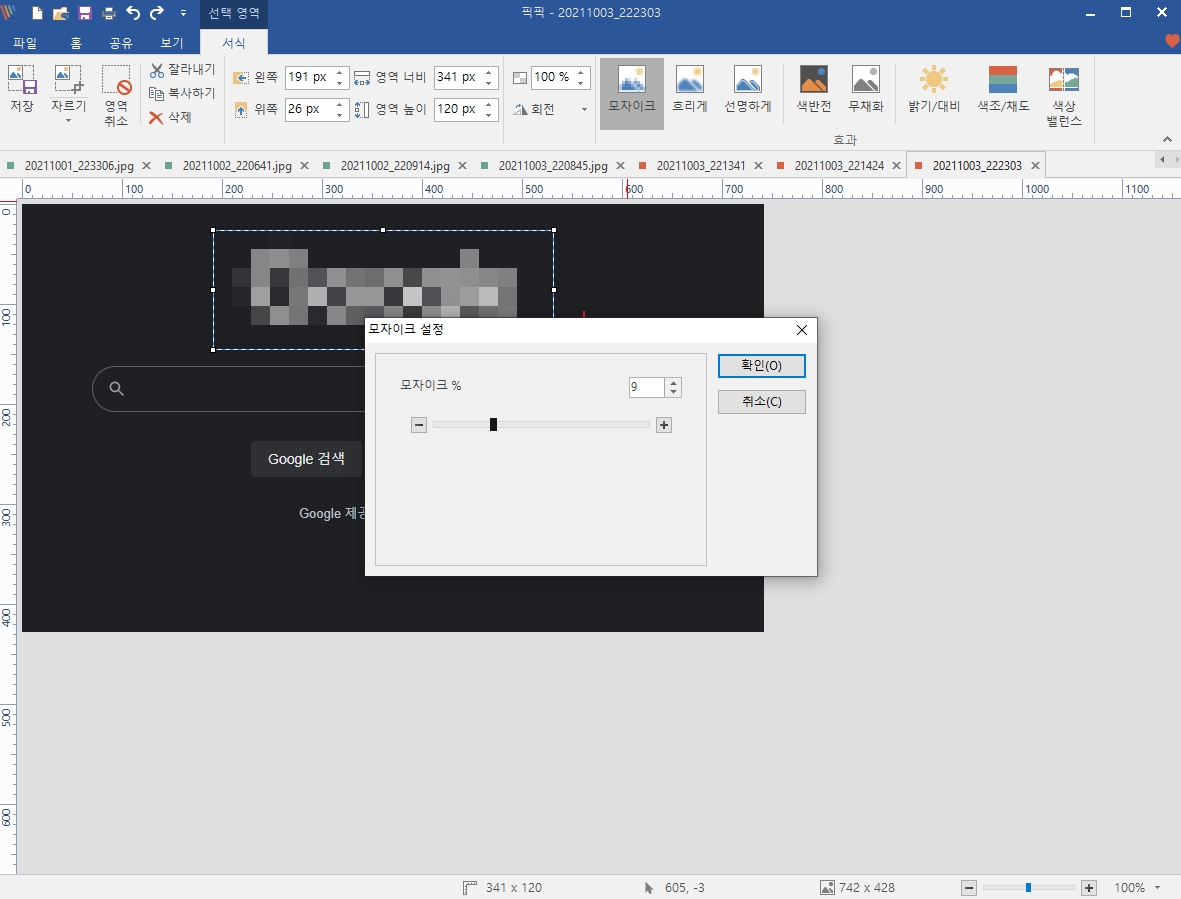Open Brightness/Contrast (밝기/대비) adjustment
This screenshot has width=1181, height=899.
[x=934, y=89]
